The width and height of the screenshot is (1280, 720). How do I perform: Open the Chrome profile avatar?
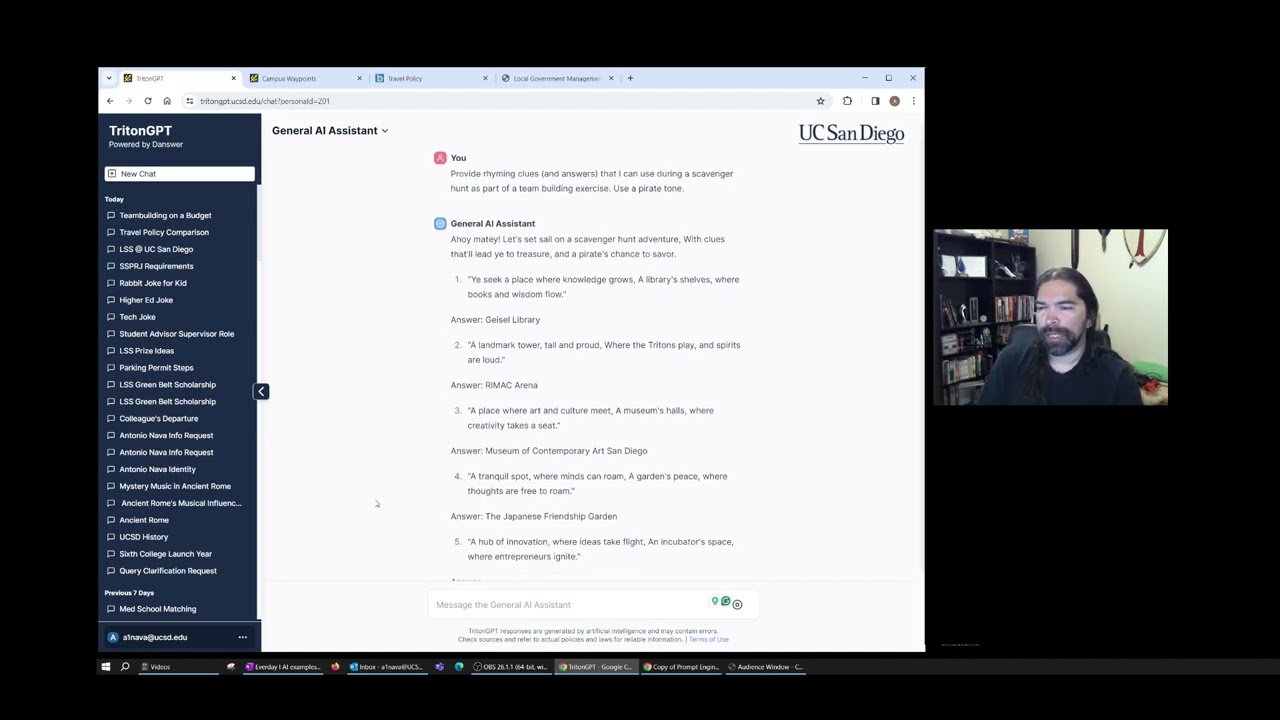coord(894,101)
